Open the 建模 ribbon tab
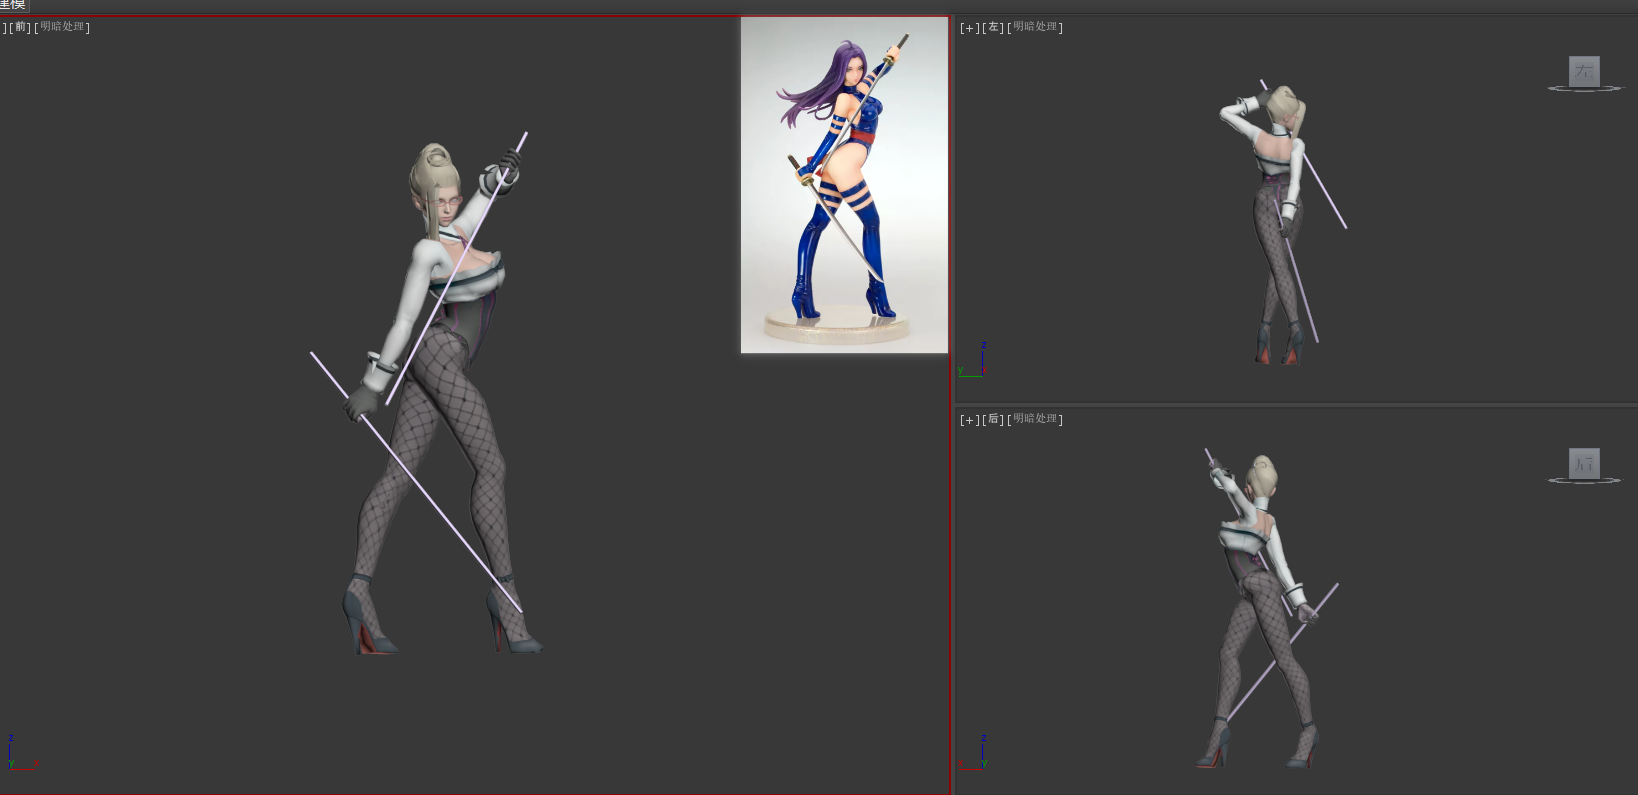The height and width of the screenshot is (795, 1638). coord(13,5)
